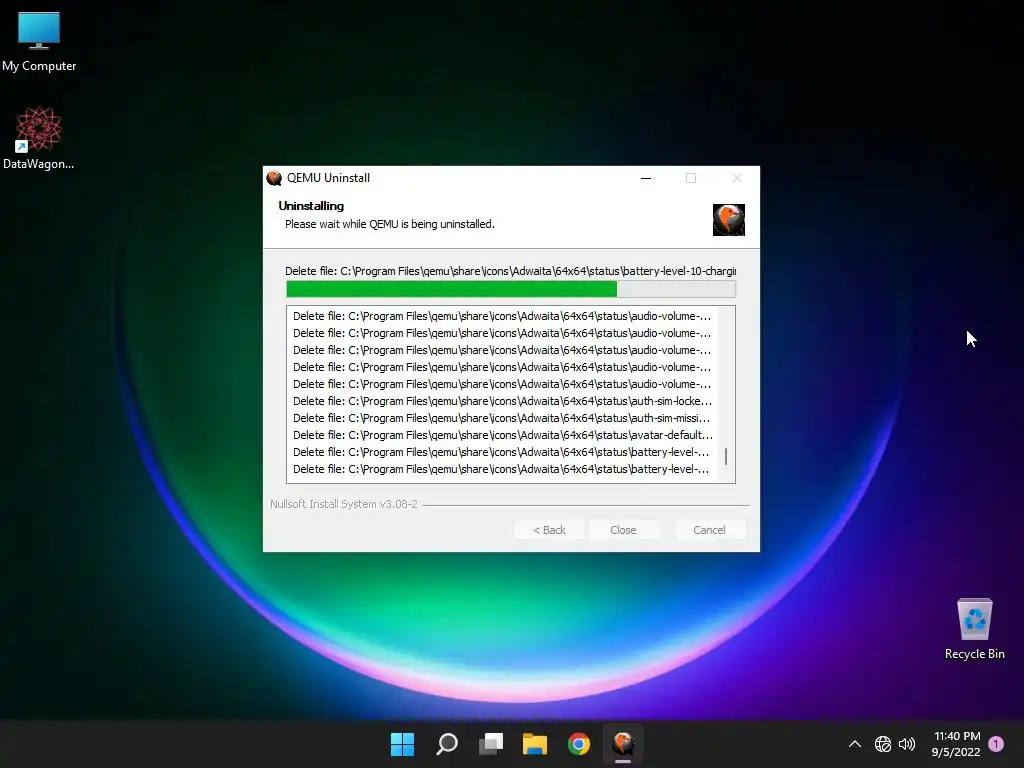Open My Computer desktop icon
Viewport: 1024px width, 768px height.
(x=39, y=40)
